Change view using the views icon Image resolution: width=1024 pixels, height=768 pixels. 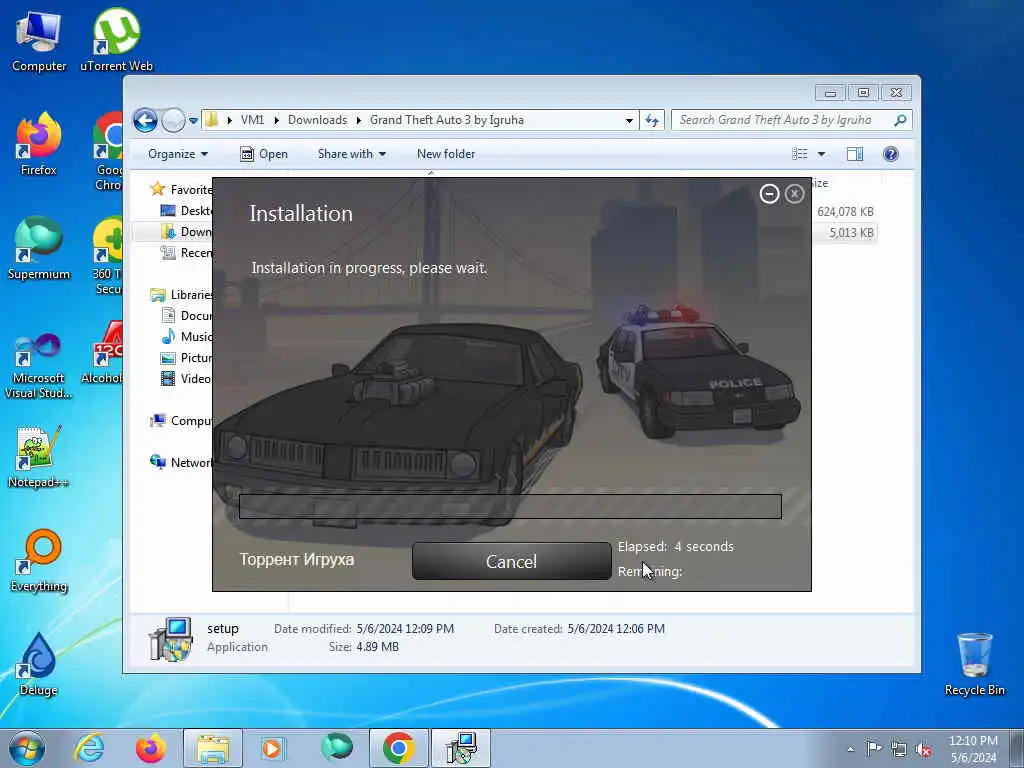(x=799, y=154)
